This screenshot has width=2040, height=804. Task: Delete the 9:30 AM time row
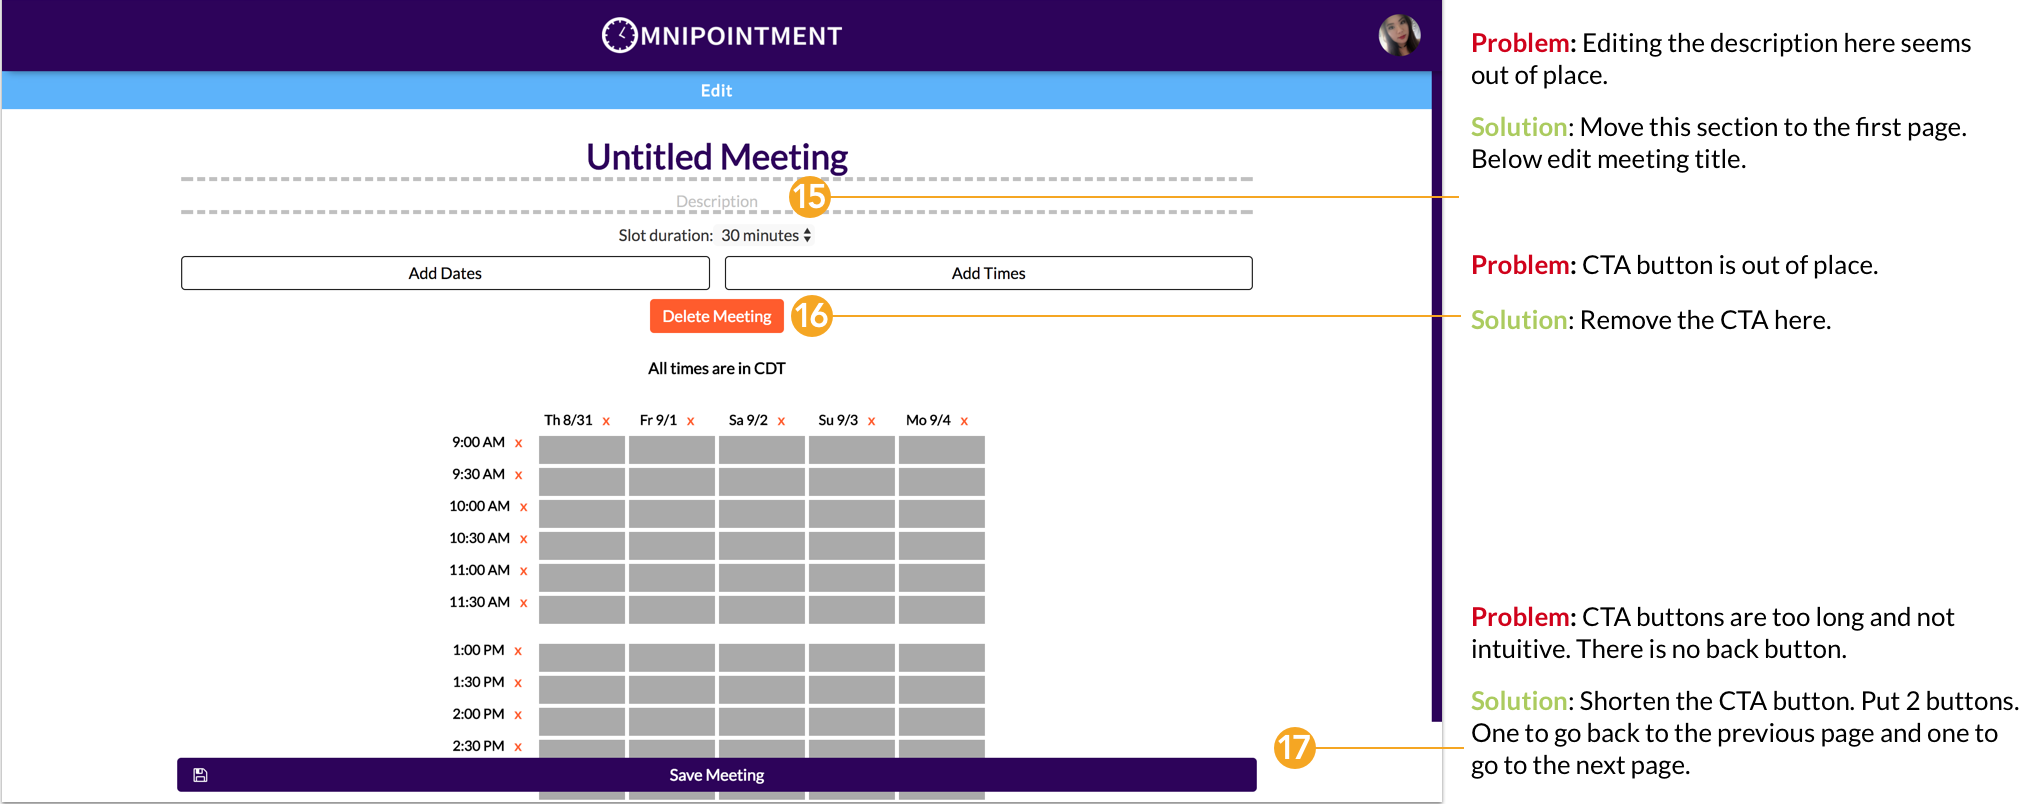click(518, 475)
